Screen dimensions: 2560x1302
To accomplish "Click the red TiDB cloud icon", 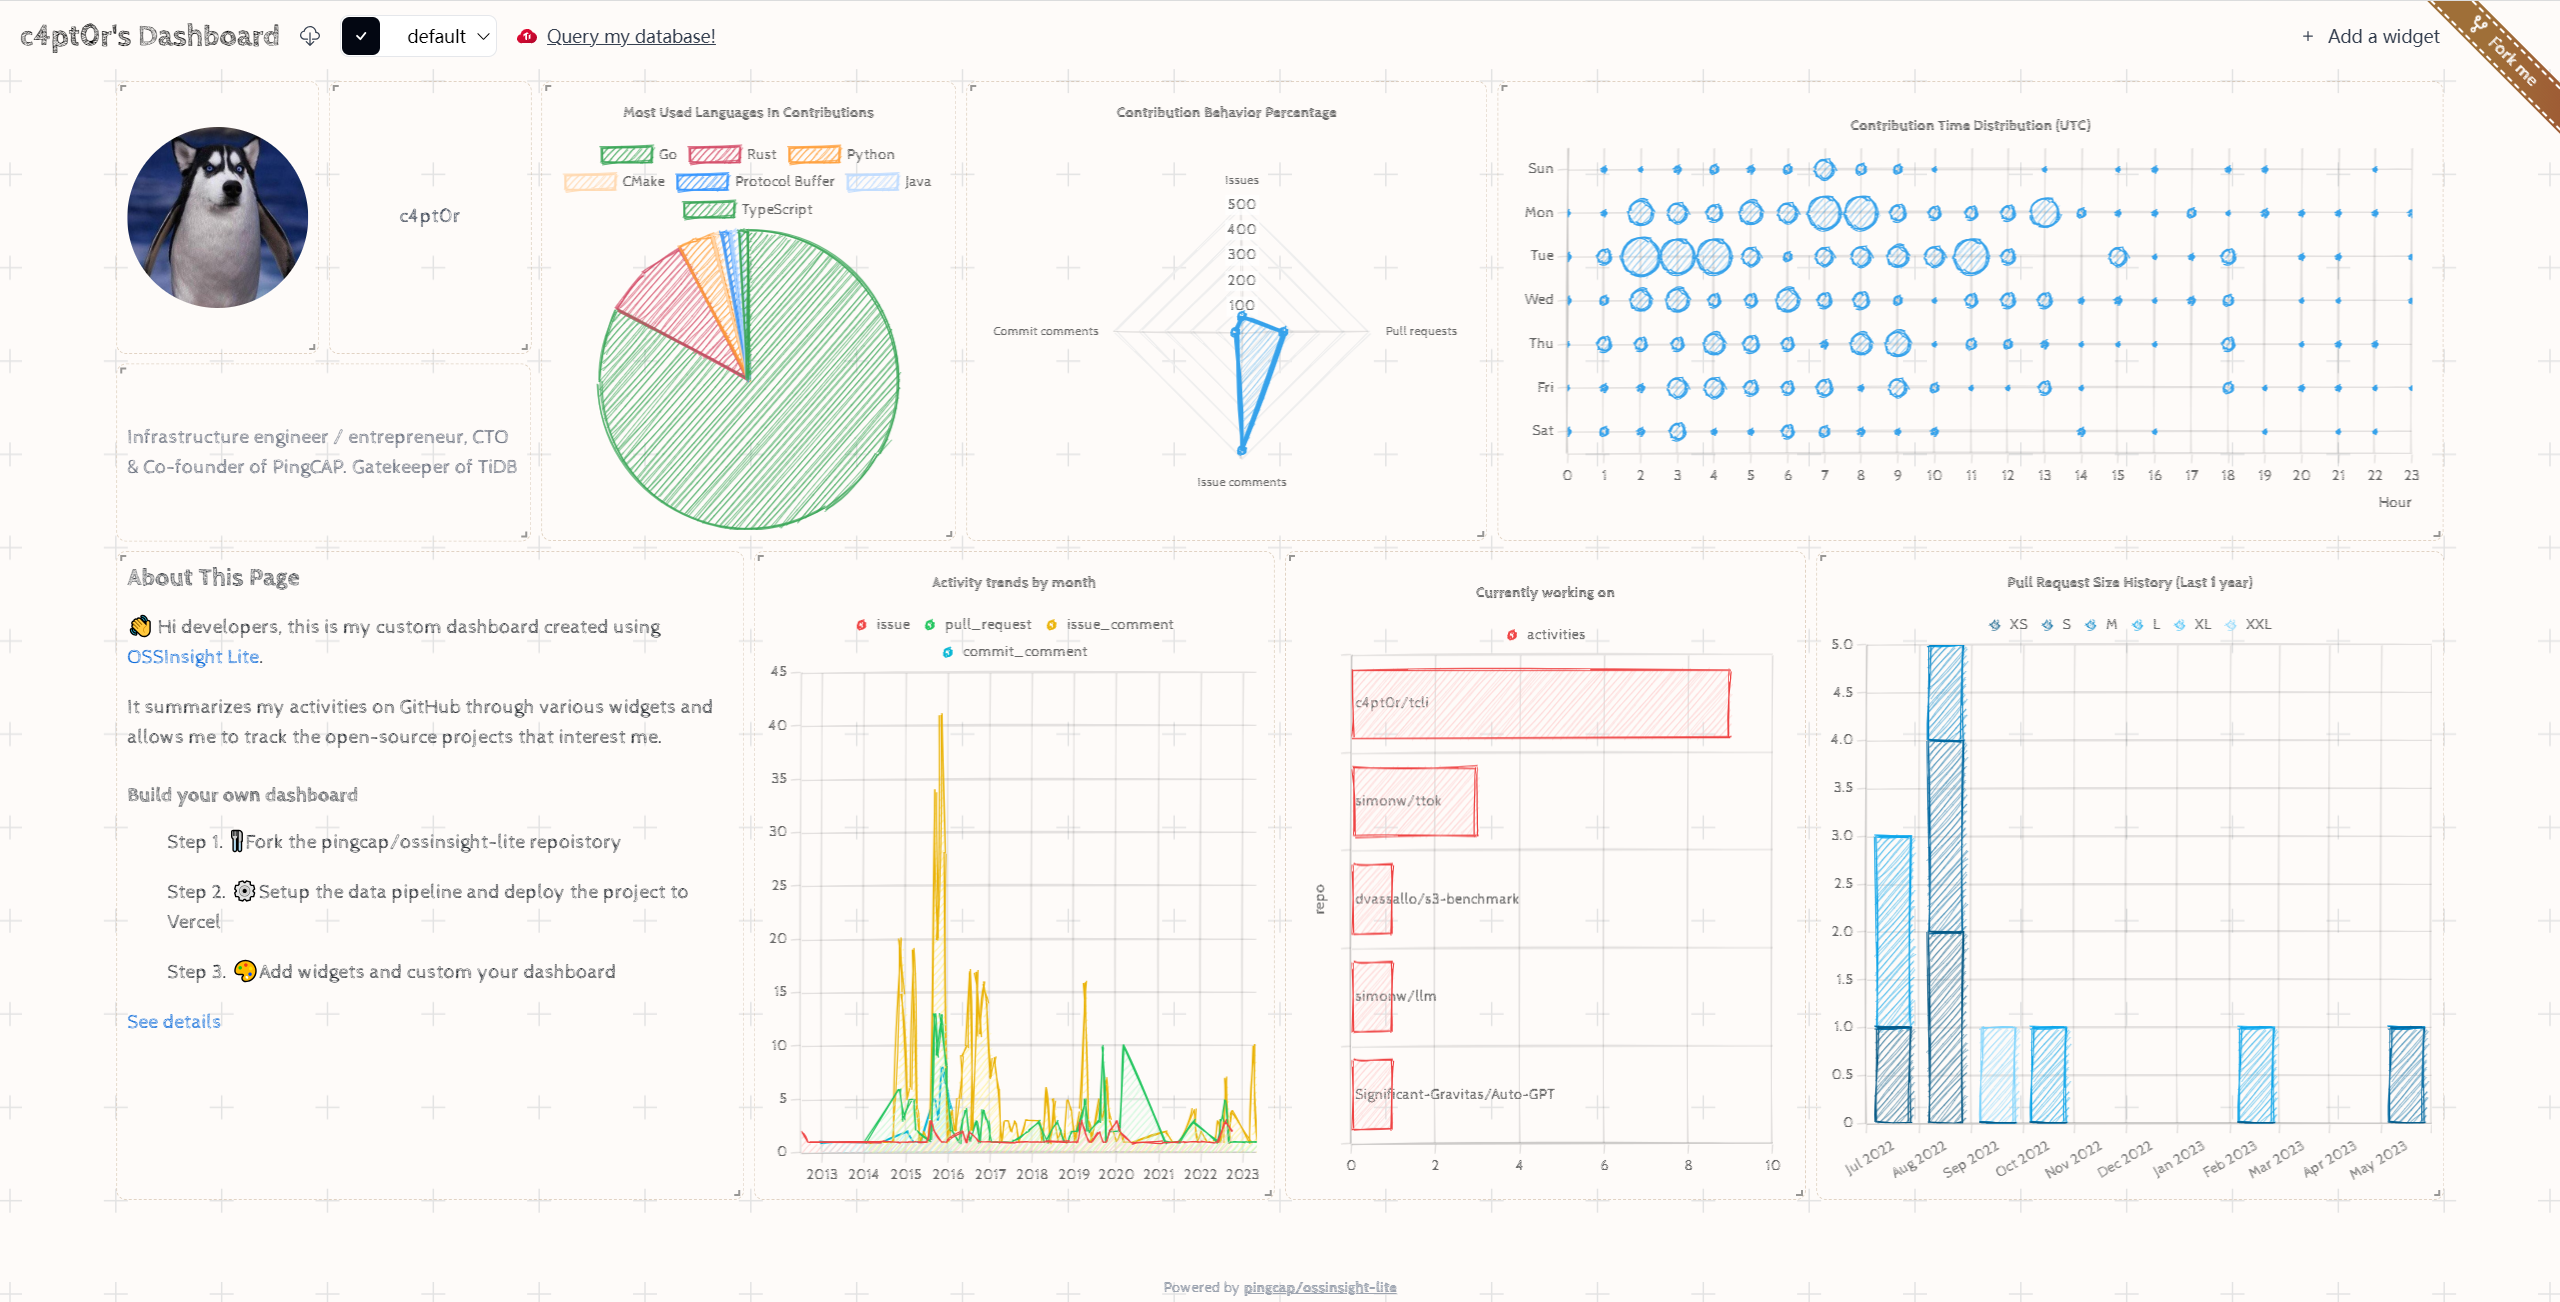I will point(527,36).
